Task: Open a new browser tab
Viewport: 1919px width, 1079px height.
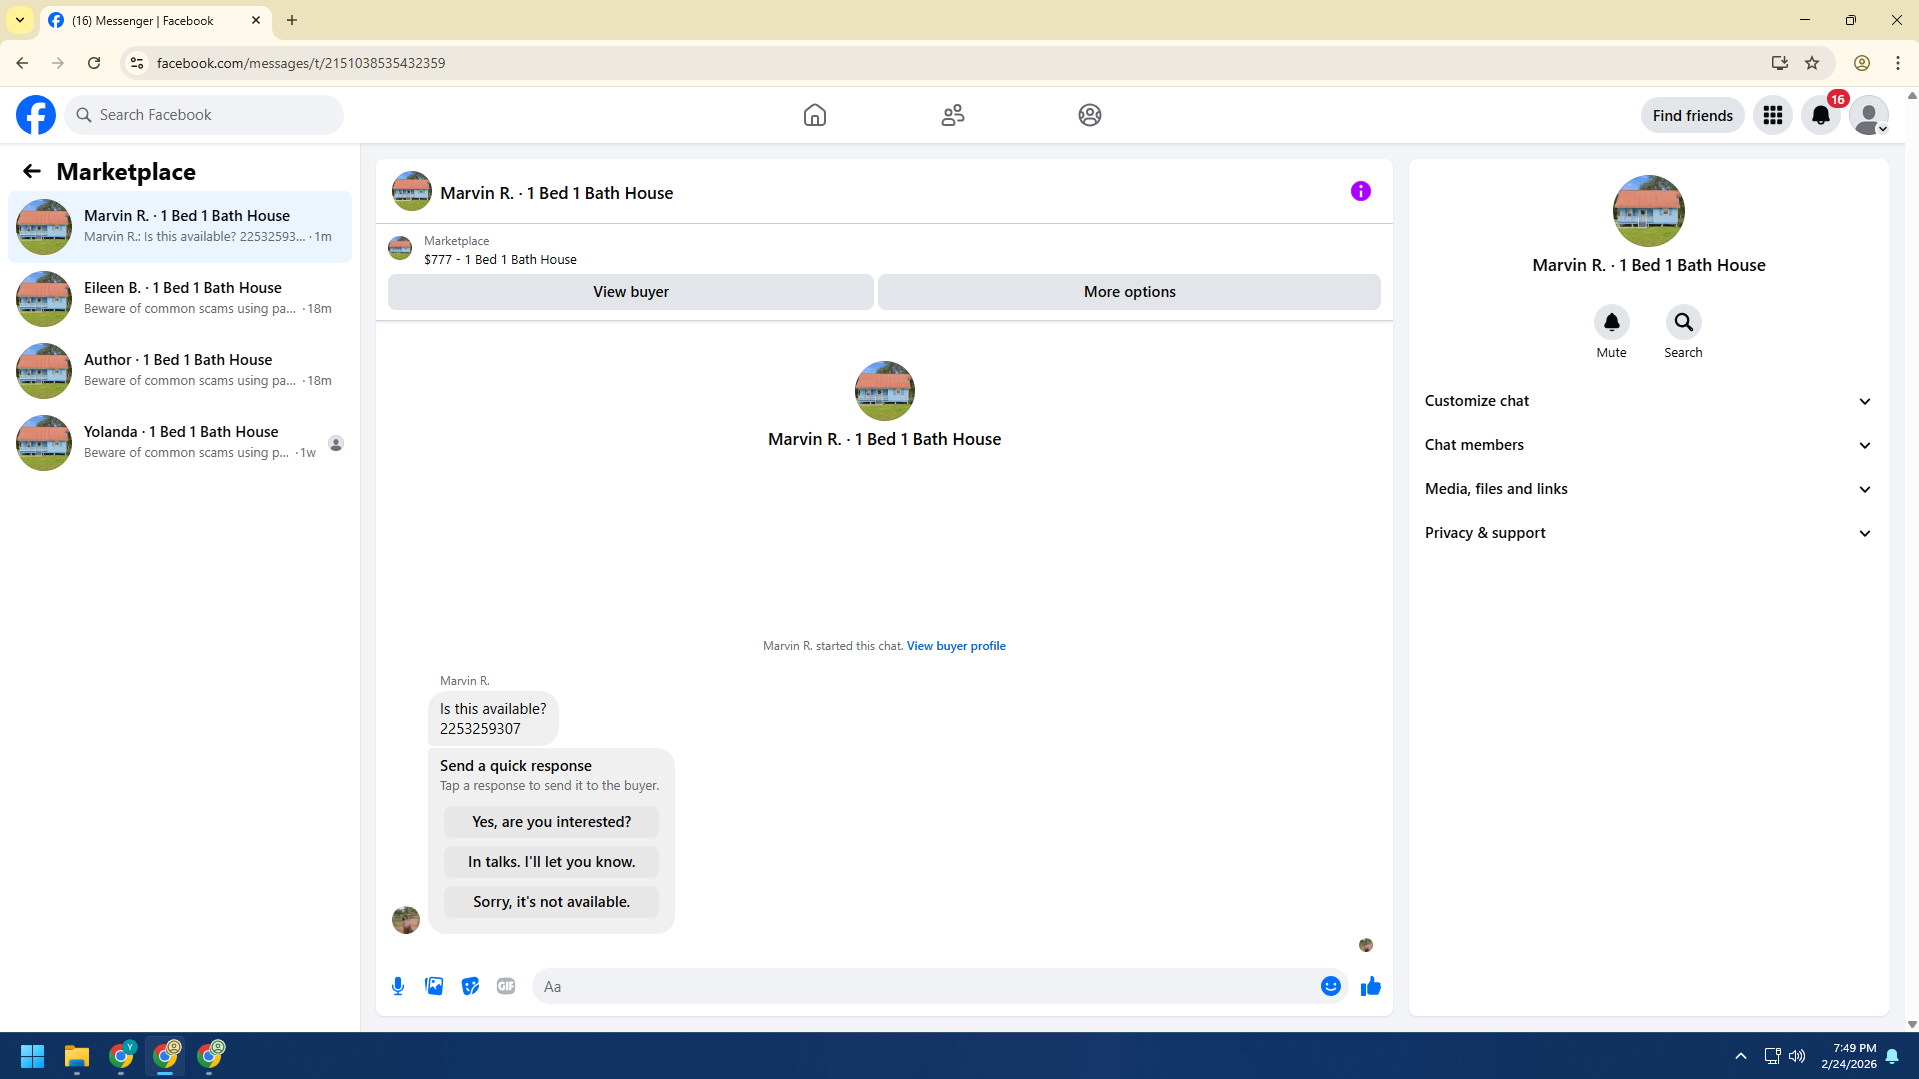Action: (x=292, y=20)
